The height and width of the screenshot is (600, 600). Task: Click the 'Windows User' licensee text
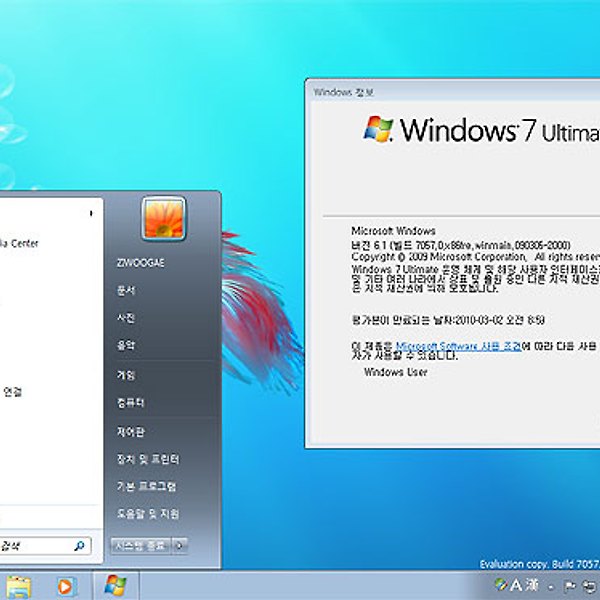point(396,372)
